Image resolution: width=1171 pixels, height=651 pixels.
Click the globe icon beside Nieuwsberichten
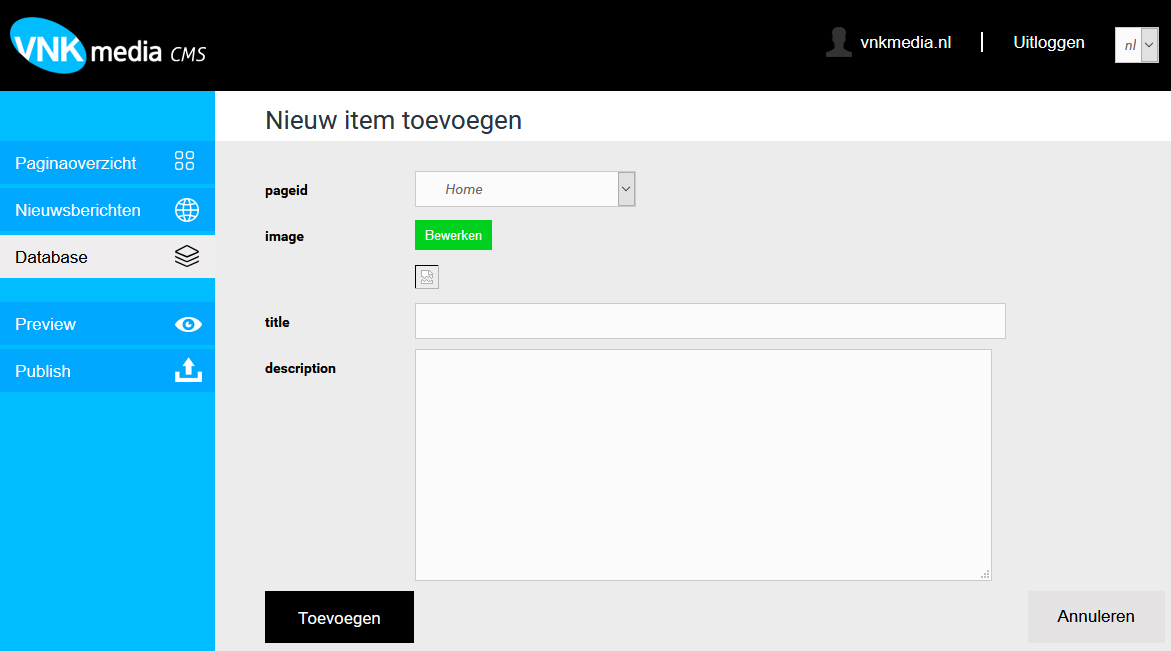click(187, 210)
